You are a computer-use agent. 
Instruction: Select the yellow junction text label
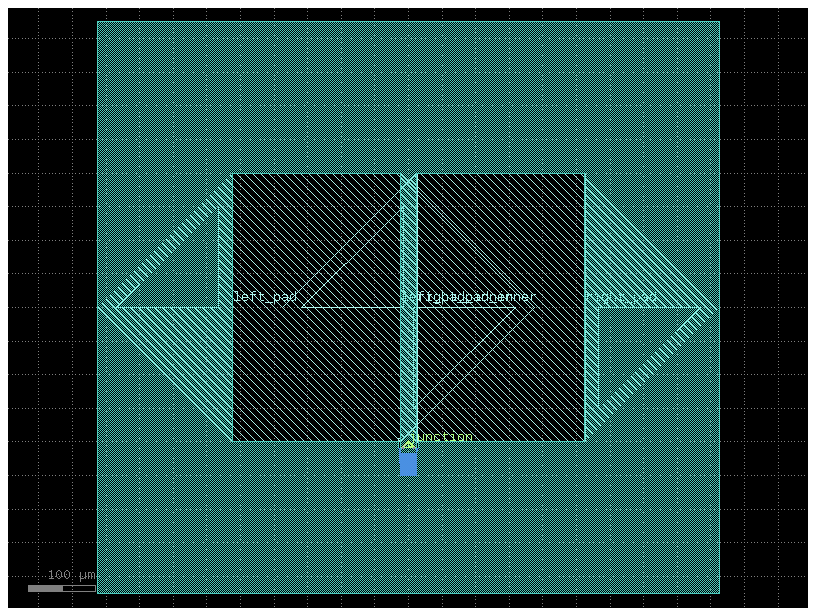click(x=444, y=437)
